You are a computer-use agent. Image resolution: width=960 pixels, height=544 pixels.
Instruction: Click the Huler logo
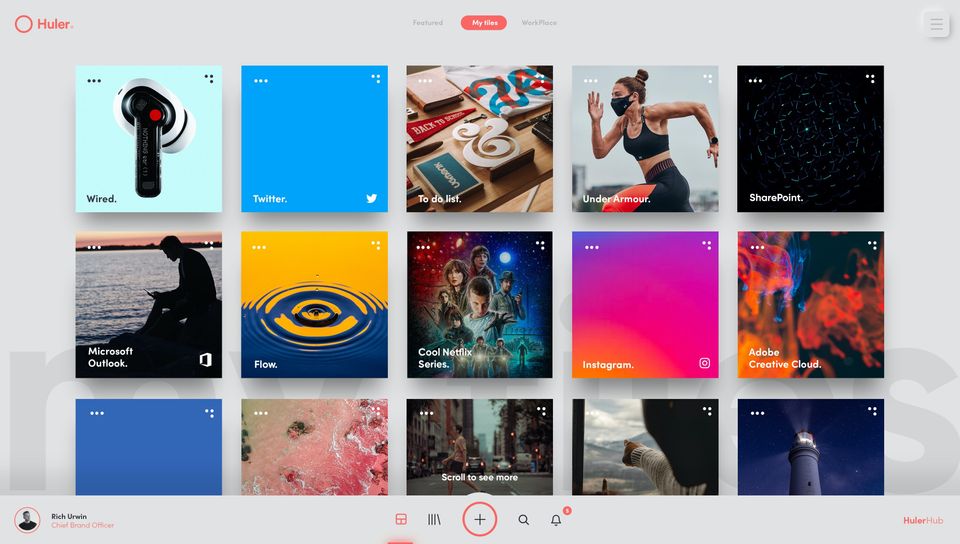click(x=44, y=24)
